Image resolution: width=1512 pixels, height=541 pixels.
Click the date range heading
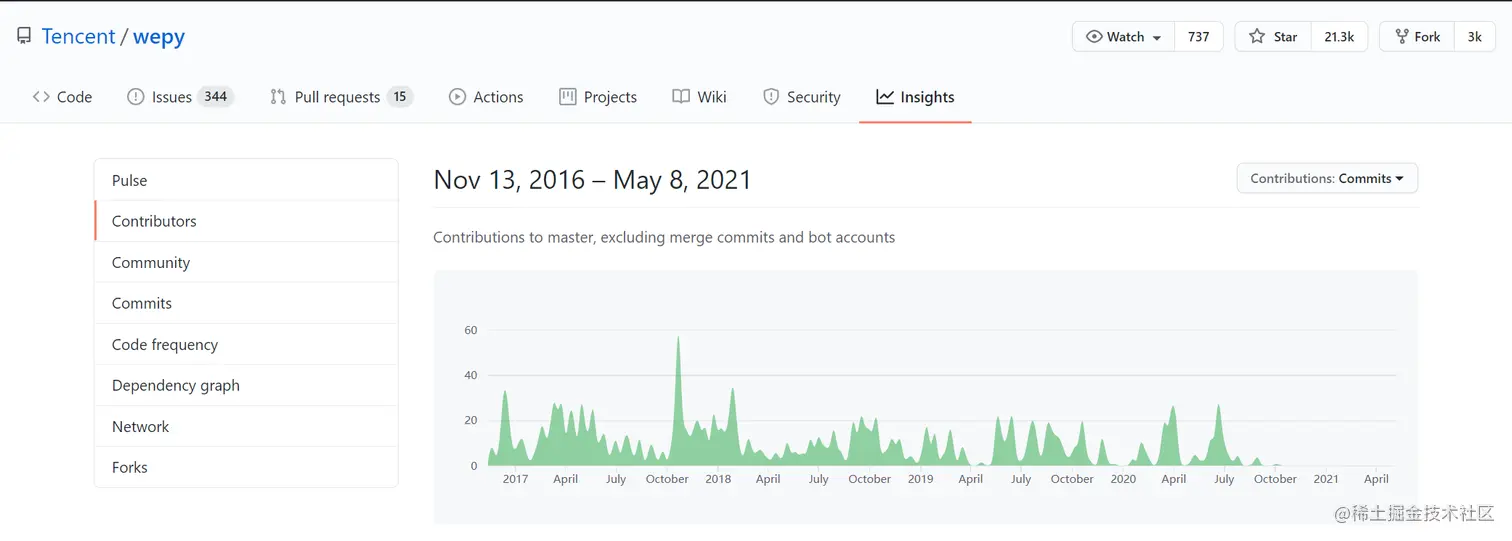point(592,180)
